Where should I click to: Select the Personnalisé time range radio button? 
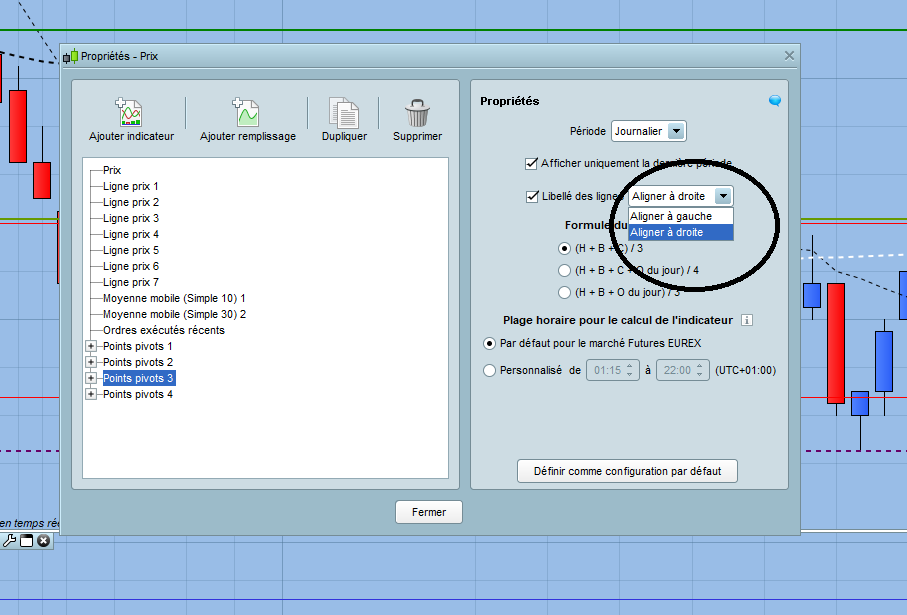pos(489,370)
